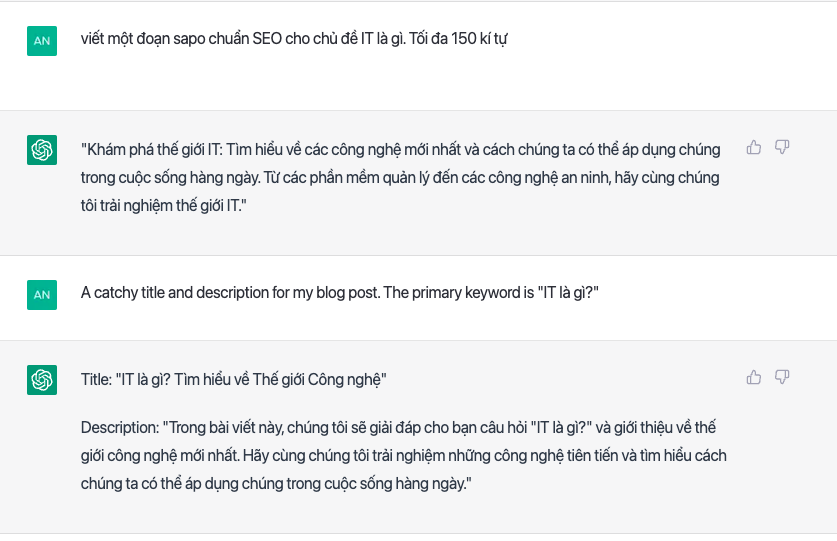This screenshot has width=837, height=541.
Task: Dislike the first sapo reply with thumbs down
Action: 782,148
